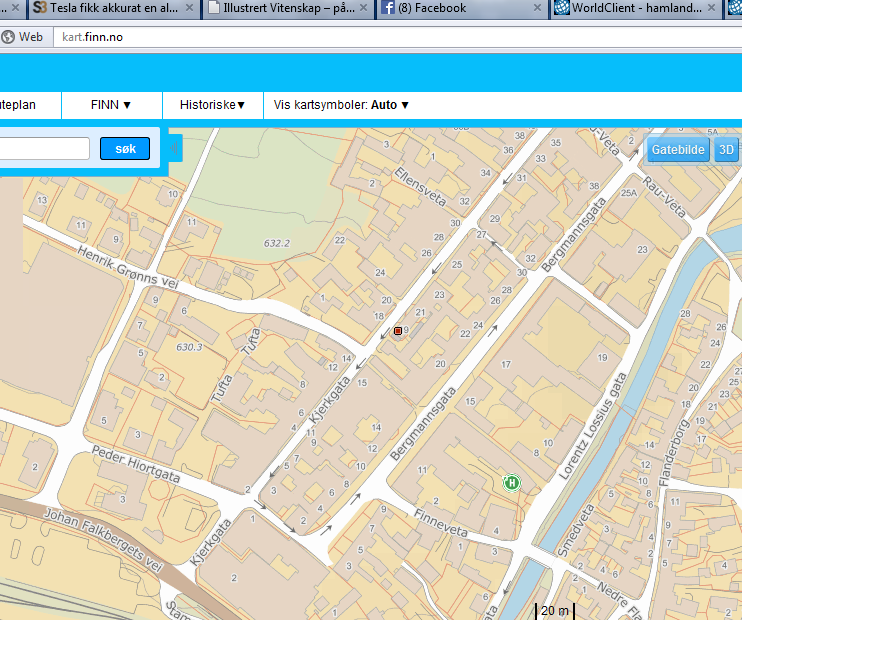Screen dimensions: 890x670
Task: Click into the map search field
Action: tap(45, 149)
